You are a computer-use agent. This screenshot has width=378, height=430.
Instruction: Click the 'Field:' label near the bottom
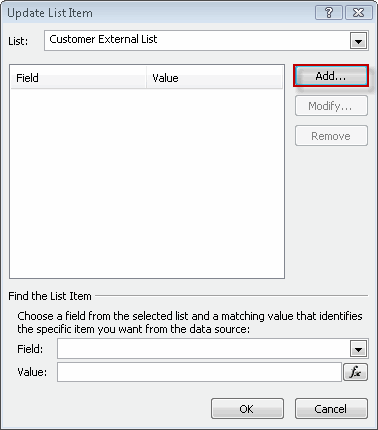(30, 349)
